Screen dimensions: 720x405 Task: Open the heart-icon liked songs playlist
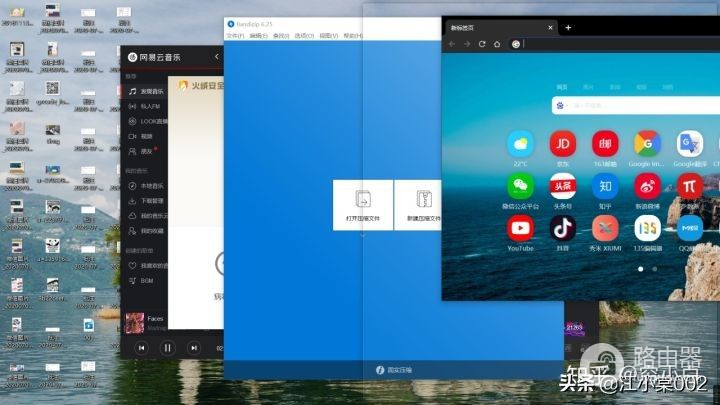146,265
